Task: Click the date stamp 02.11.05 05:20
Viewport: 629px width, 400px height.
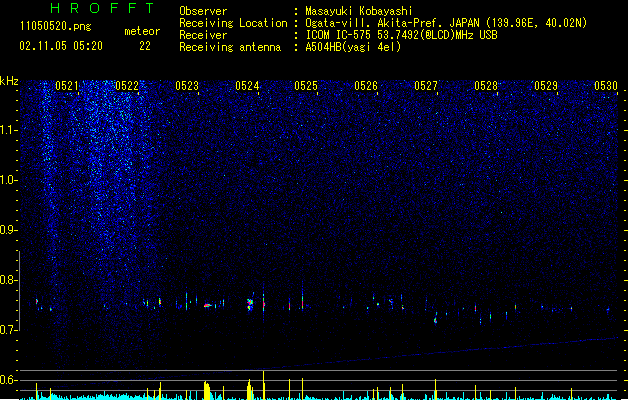Action: coord(61,46)
